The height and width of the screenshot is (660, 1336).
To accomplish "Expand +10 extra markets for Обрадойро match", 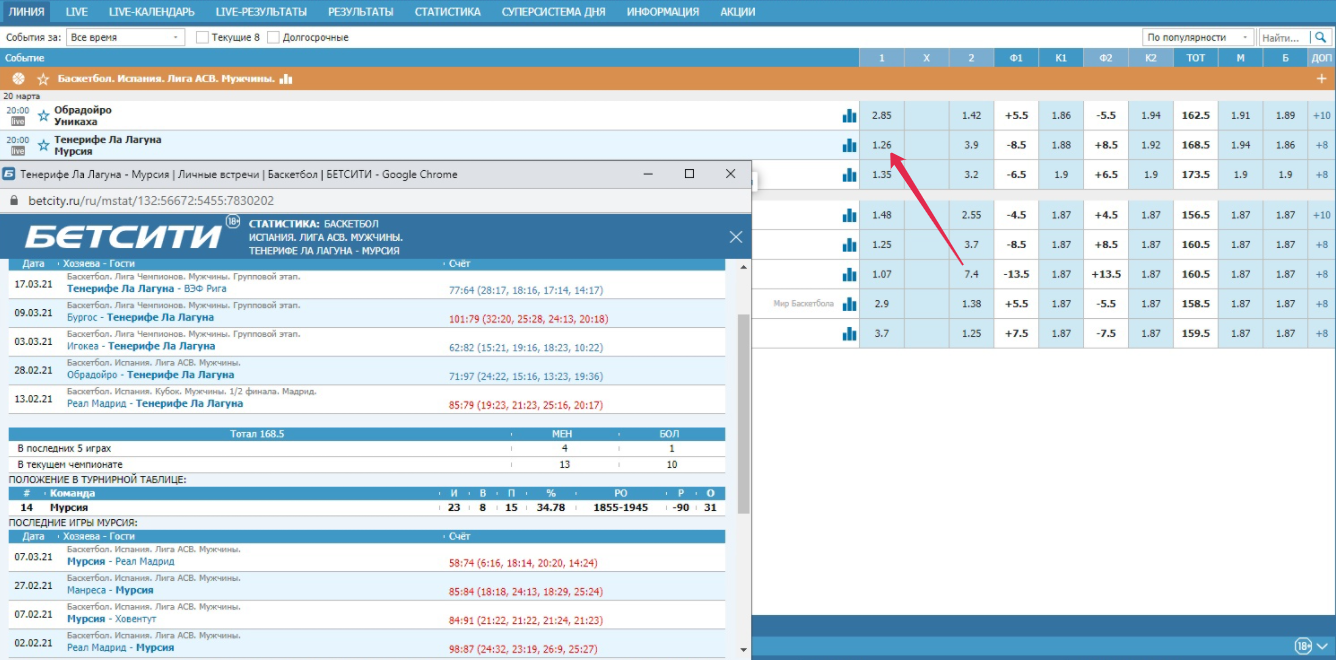I will click(x=1321, y=116).
